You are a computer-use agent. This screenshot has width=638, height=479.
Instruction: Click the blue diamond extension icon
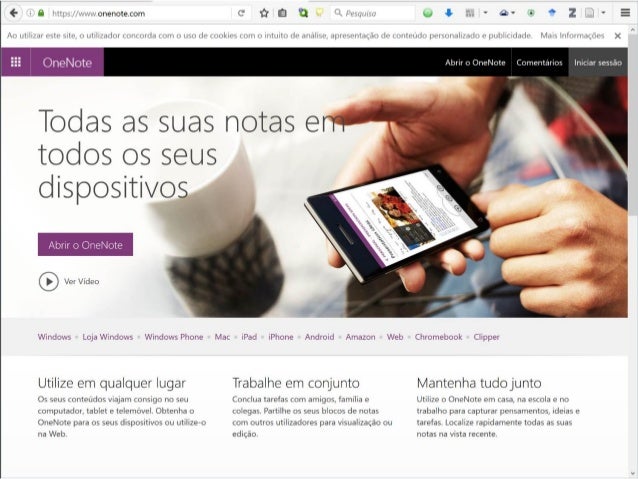(x=552, y=13)
